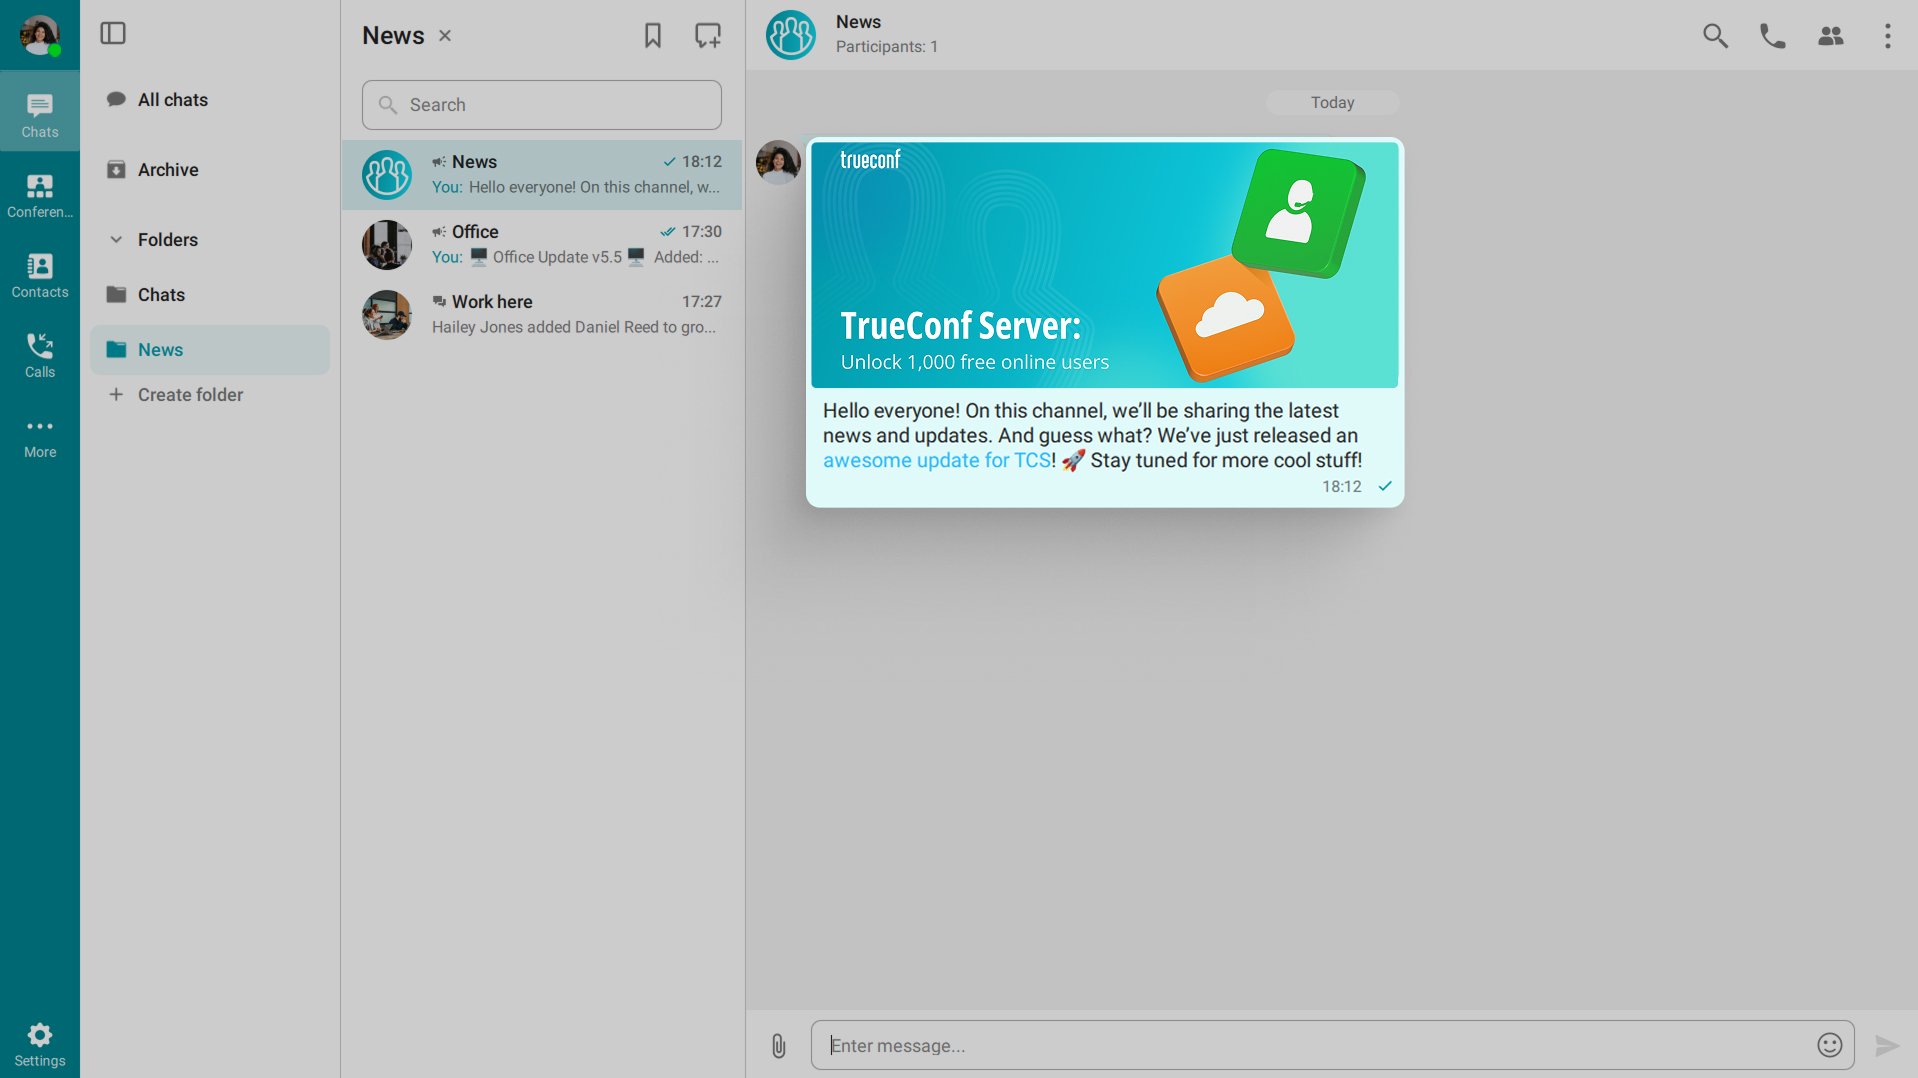Open the Calls section
The width and height of the screenshot is (1918, 1078).
40,356
